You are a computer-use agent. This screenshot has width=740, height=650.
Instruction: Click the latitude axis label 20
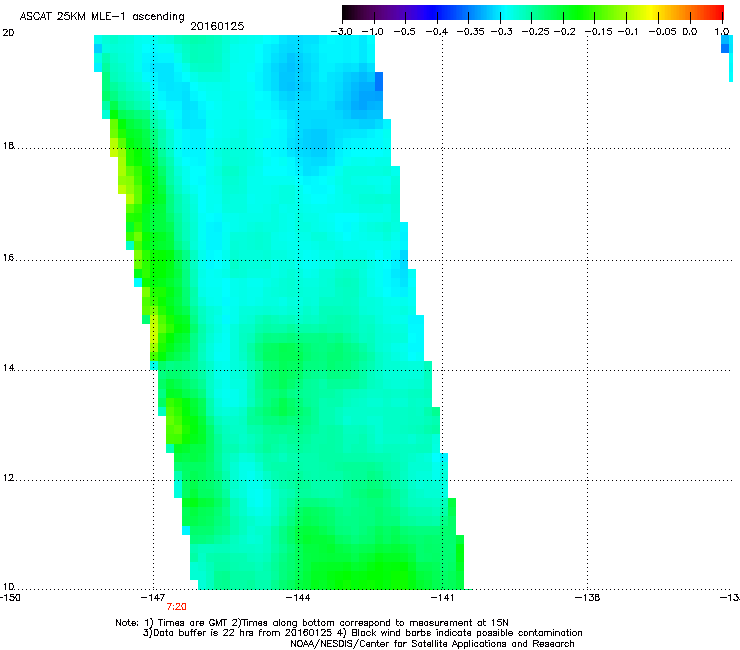click(8, 33)
